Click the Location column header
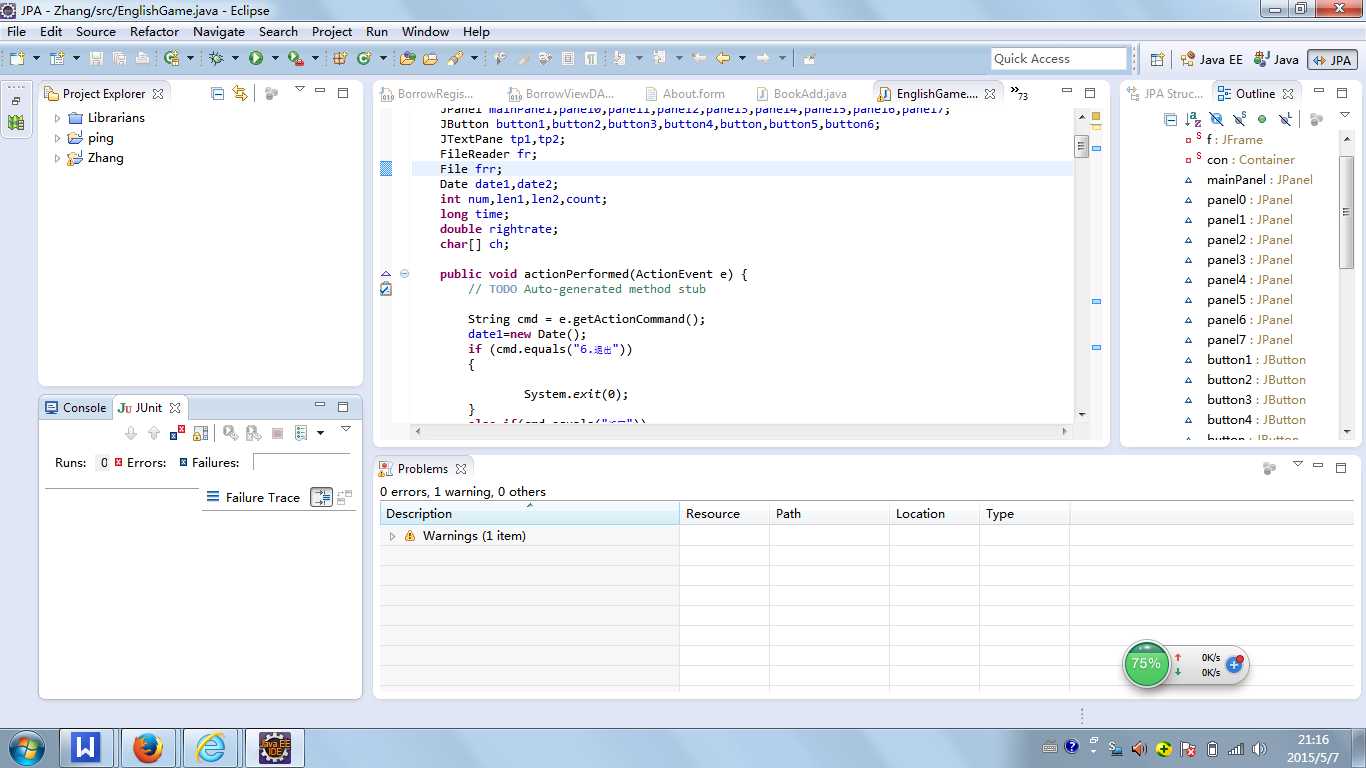The width and height of the screenshot is (1366, 768). point(934,514)
